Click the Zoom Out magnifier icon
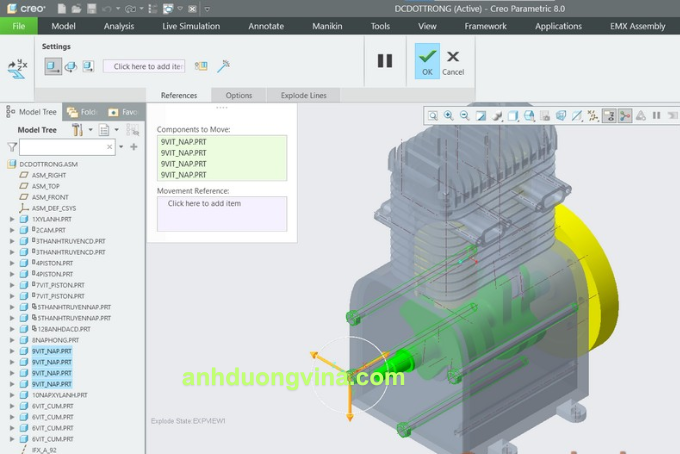 (465, 115)
